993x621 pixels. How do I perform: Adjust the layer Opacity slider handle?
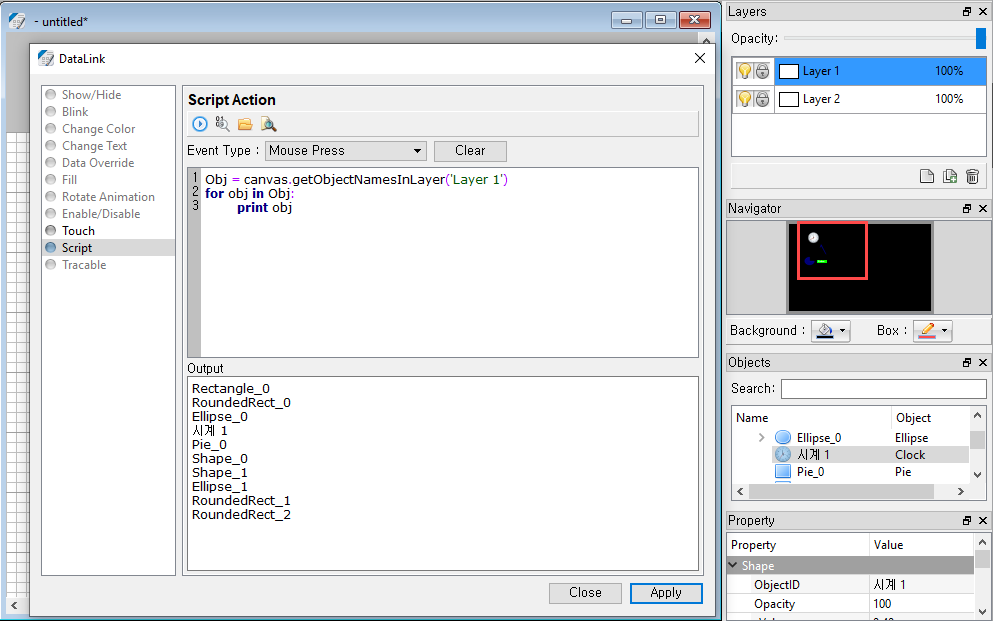(x=980, y=38)
